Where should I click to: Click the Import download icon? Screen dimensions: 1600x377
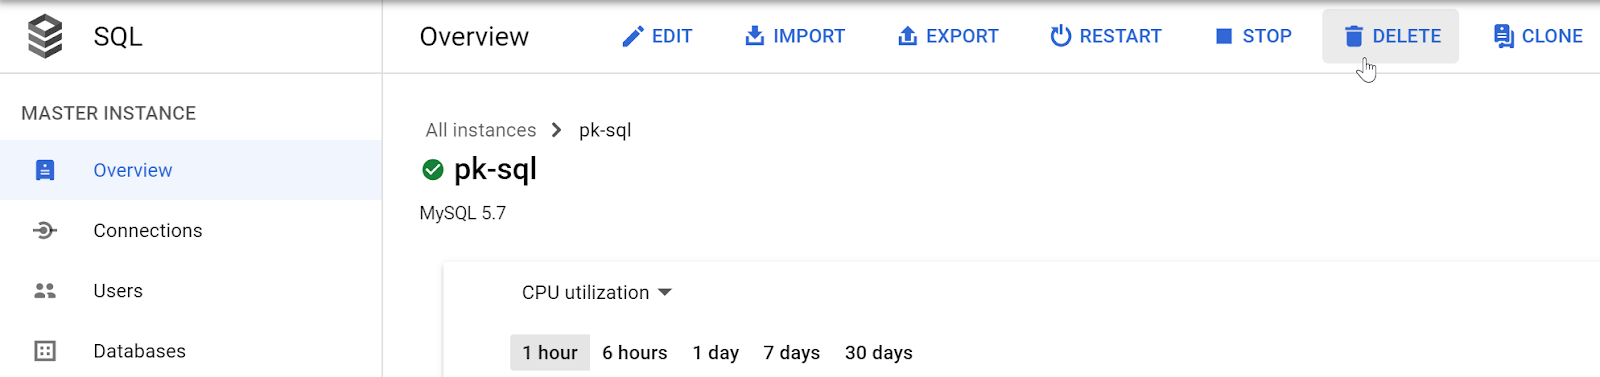click(x=754, y=36)
